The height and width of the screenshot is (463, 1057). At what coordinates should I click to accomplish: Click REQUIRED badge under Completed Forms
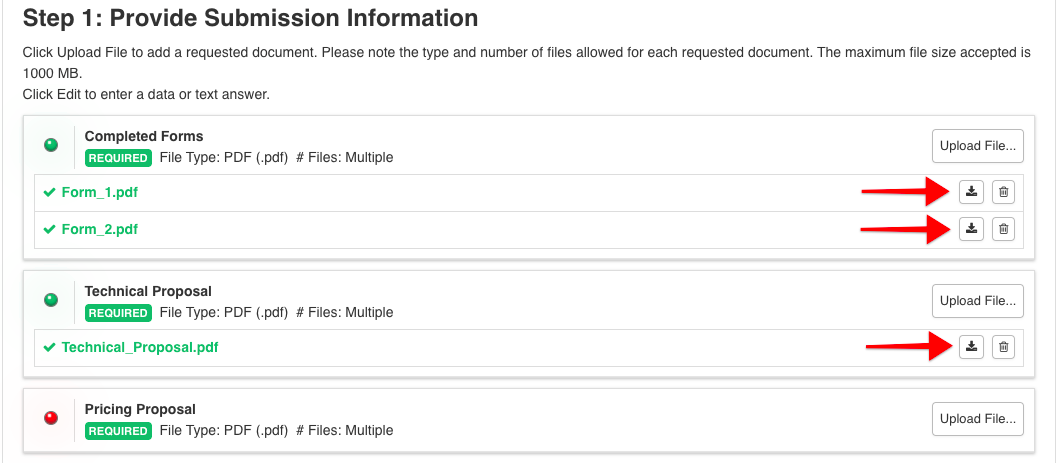pos(118,158)
